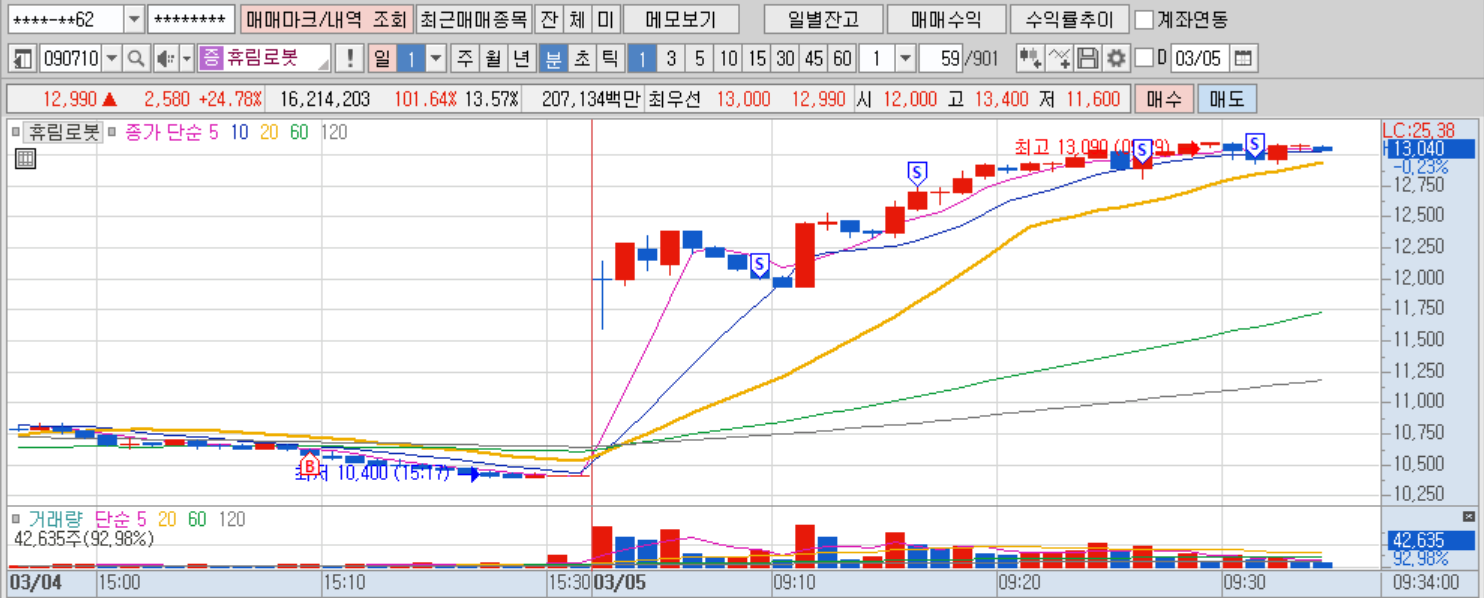Enable the 계좌연동 checkbox
Screen dimensions: 1484x598
[1143, 19]
